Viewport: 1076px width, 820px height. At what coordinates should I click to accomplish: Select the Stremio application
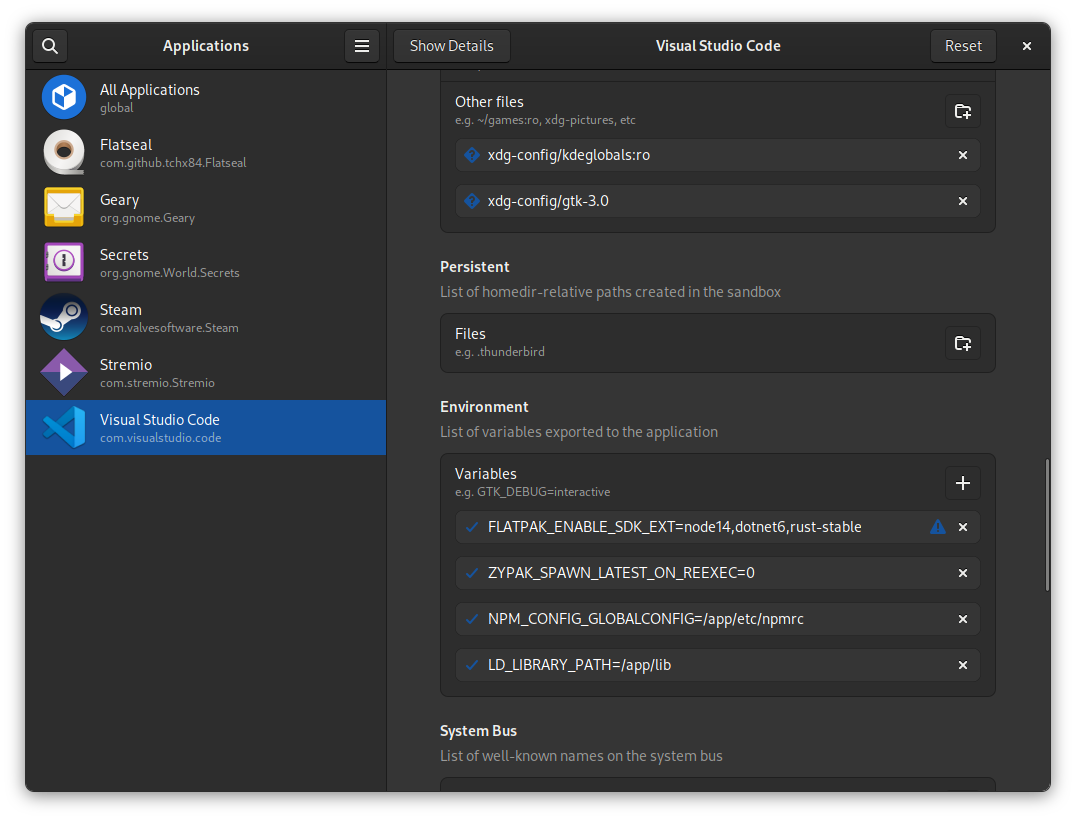coord(150,372)
